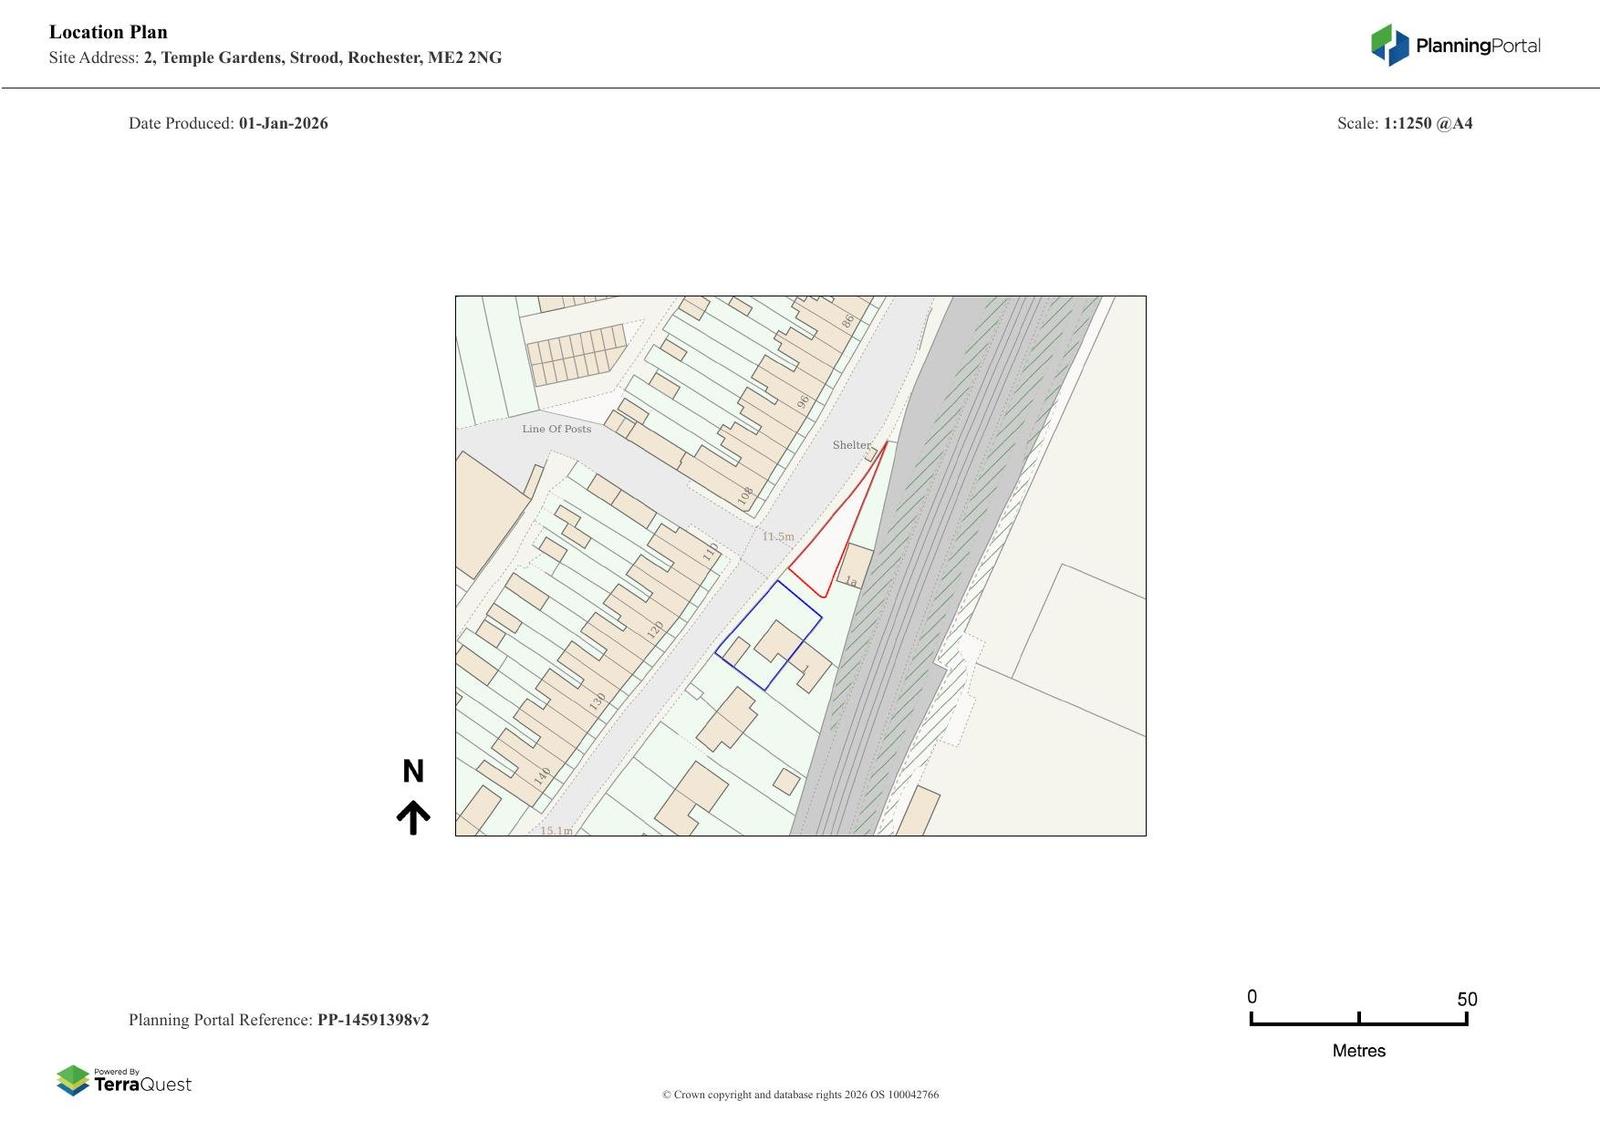Screen dimensions: 1600x1132
Task: Click the '1a' building label
Action: pyautogui.click(x=851, y=581)
